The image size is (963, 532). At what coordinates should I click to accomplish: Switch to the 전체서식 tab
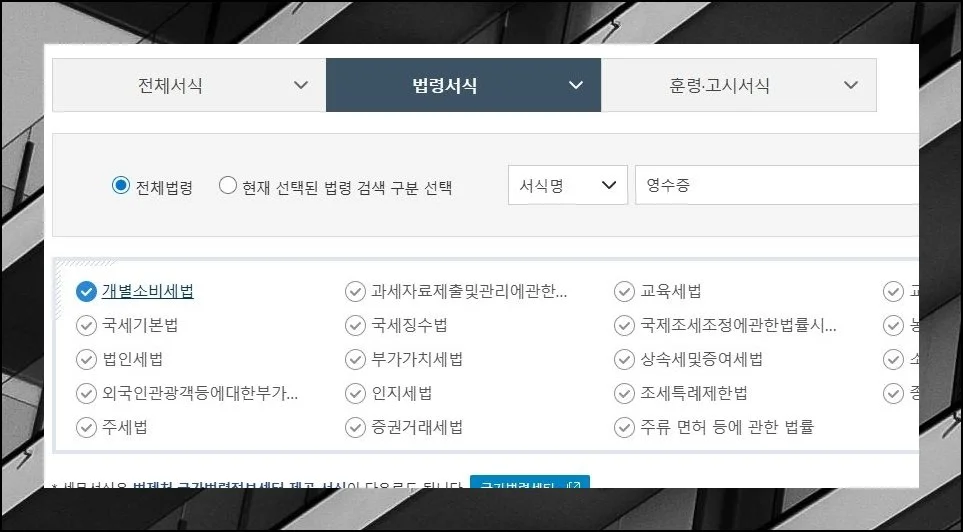click(189, 85)
